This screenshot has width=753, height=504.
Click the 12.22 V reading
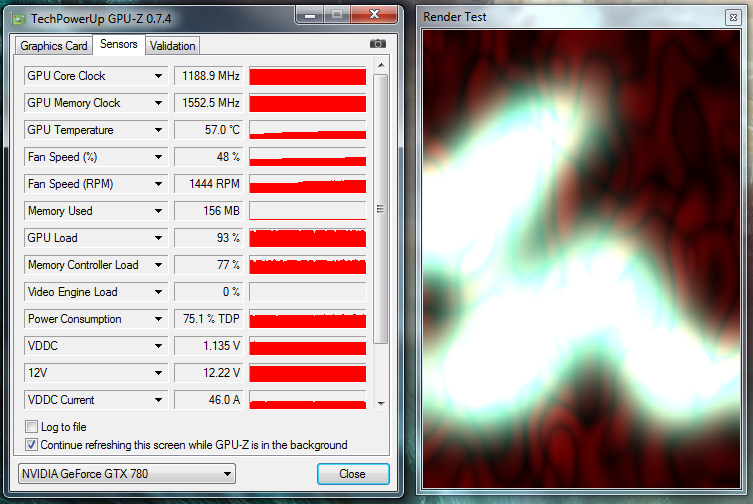click(208, 372)
